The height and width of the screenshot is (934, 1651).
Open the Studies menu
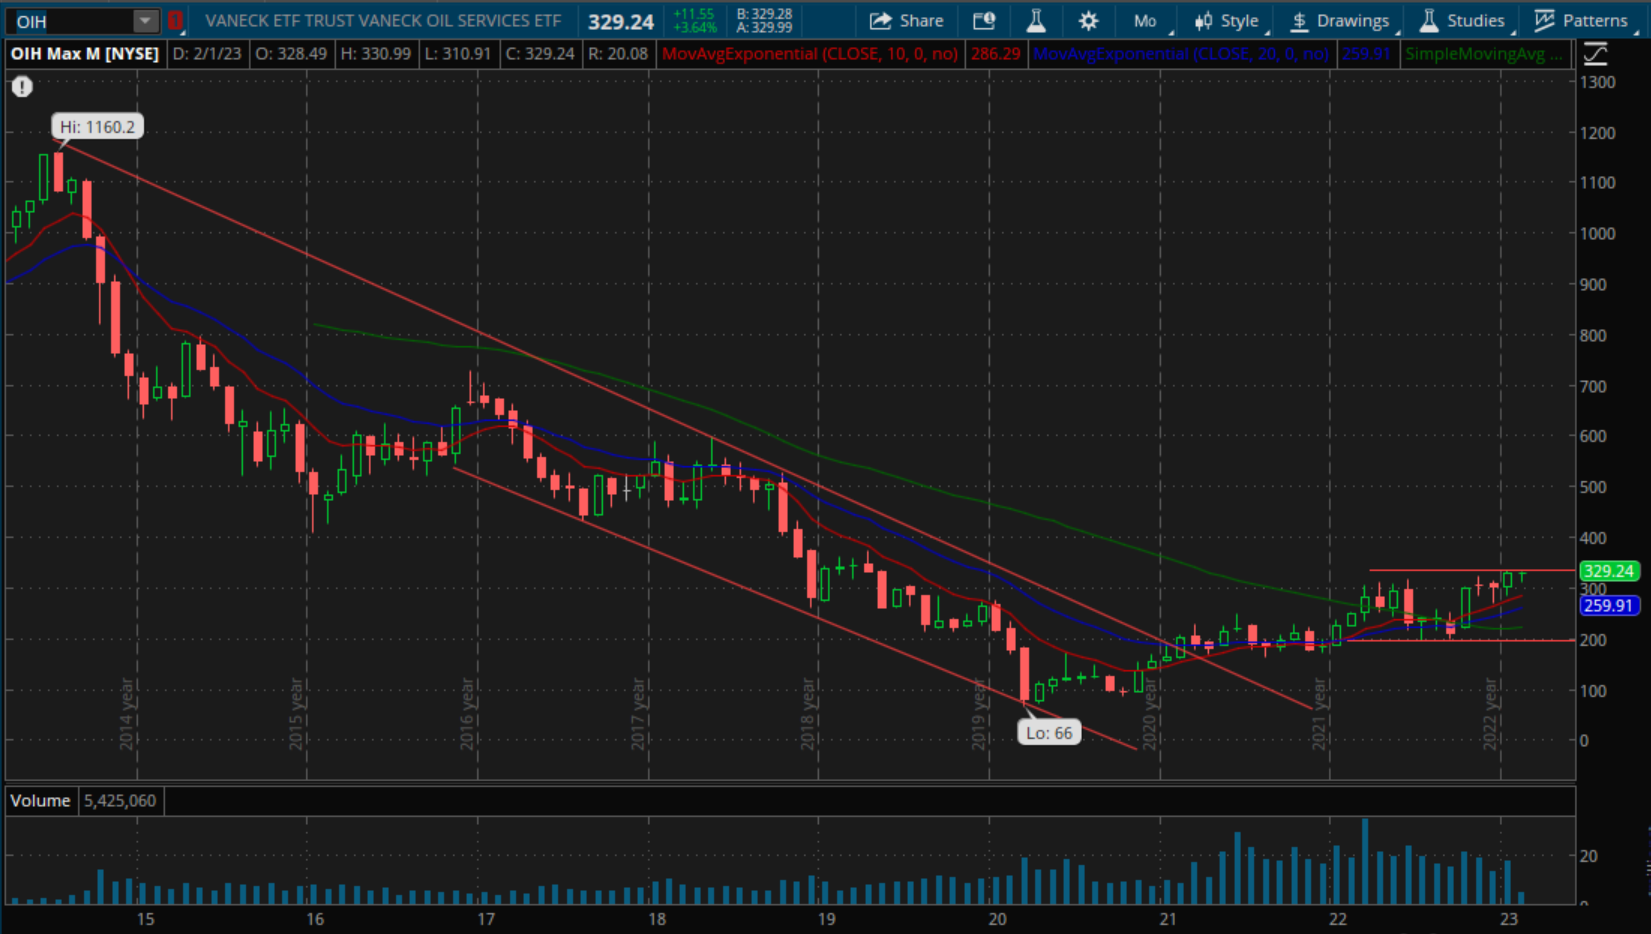(1465, 21)
